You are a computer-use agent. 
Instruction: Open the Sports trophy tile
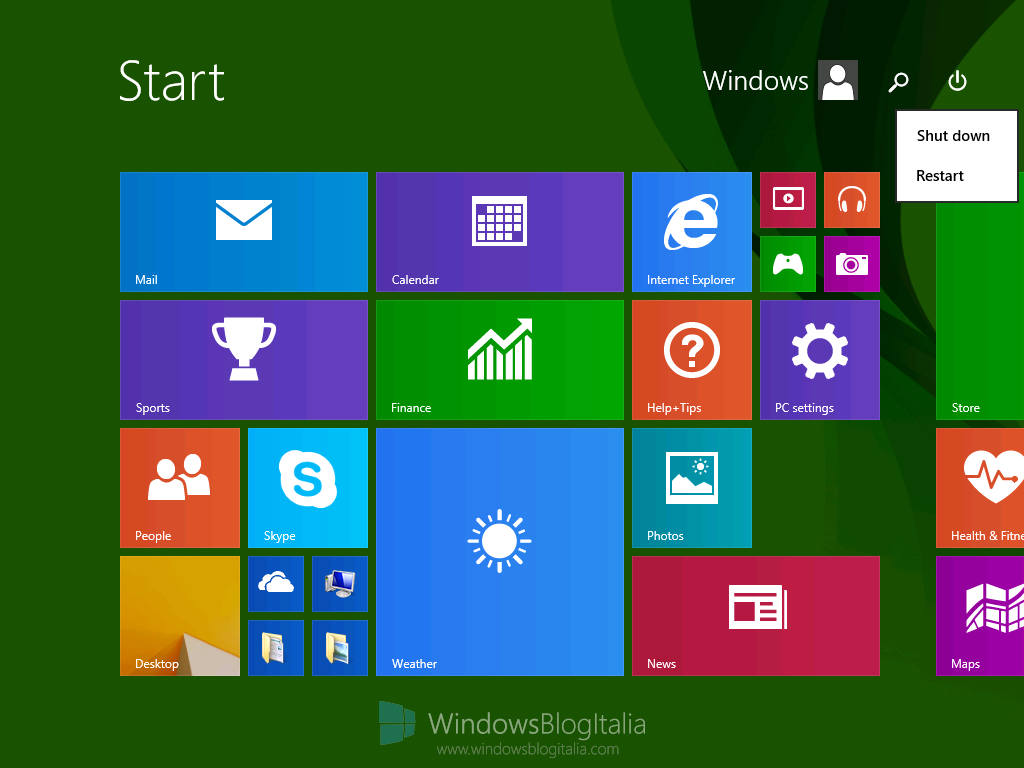point(244,360)
